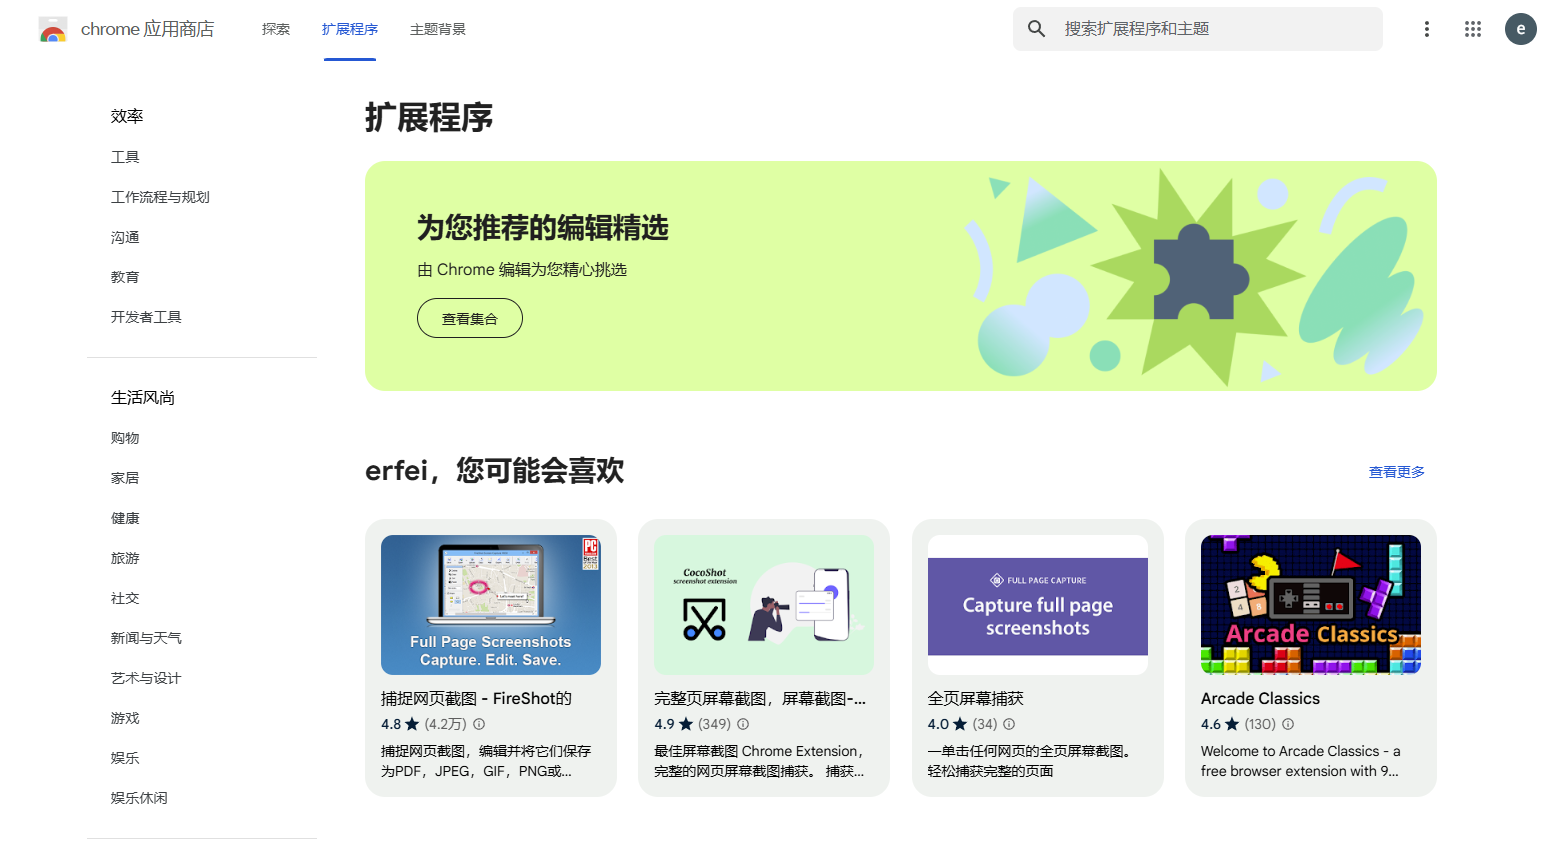
Task: Click the Welcome to Arcade Classics description
Action: coord(1301,761)
